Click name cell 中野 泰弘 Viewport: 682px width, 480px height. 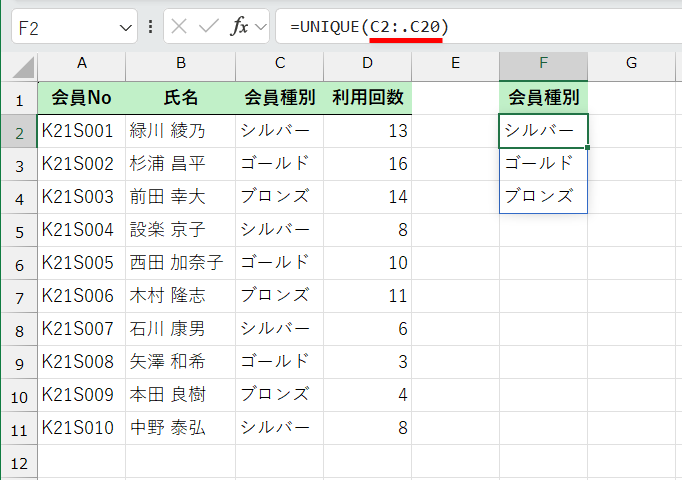coord(181,428)
